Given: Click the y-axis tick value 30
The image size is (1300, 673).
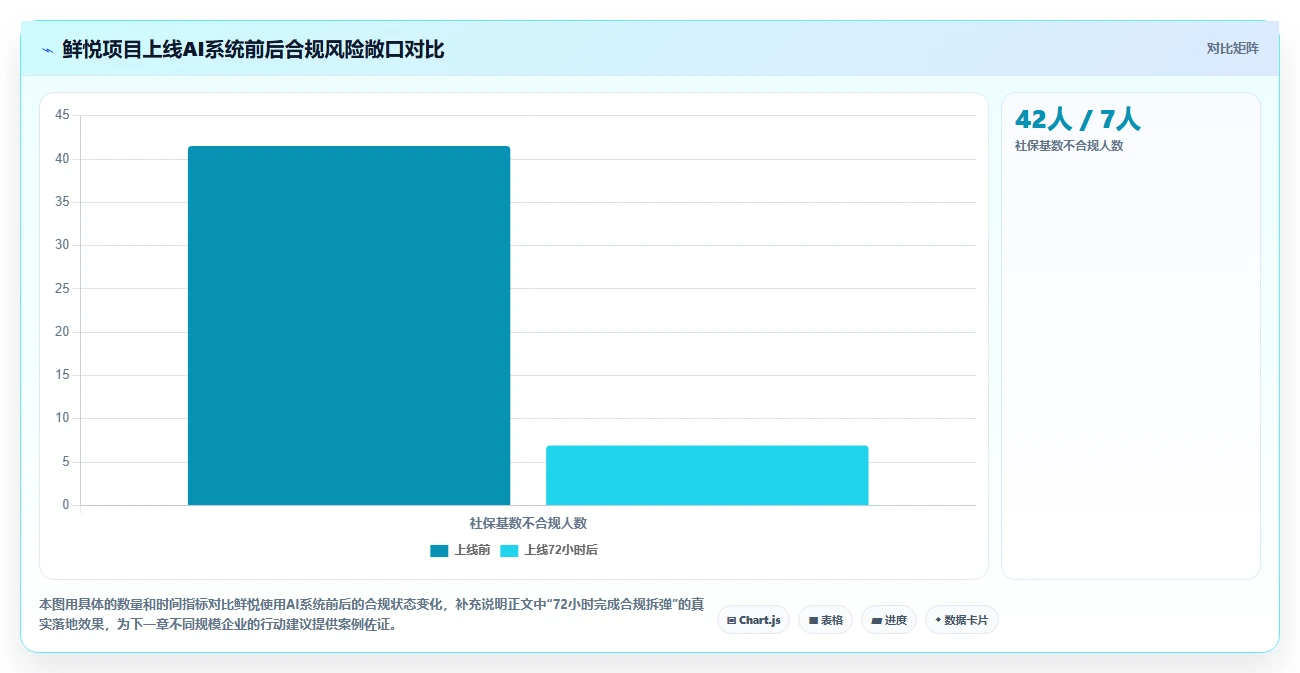Looking at the screenshot, I should click(x=62, y=245).
